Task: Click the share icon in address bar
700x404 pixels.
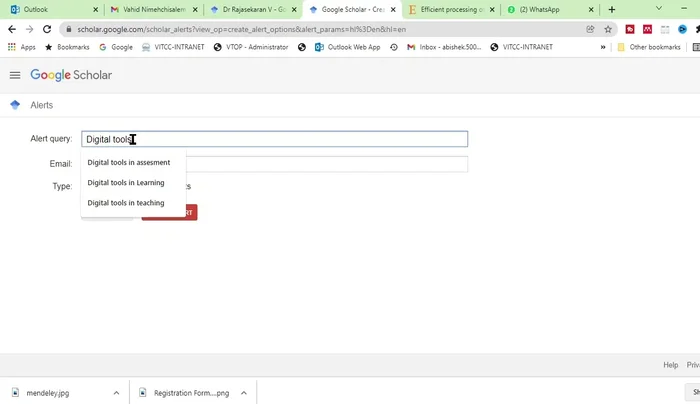Action: [x=589, y=29]
